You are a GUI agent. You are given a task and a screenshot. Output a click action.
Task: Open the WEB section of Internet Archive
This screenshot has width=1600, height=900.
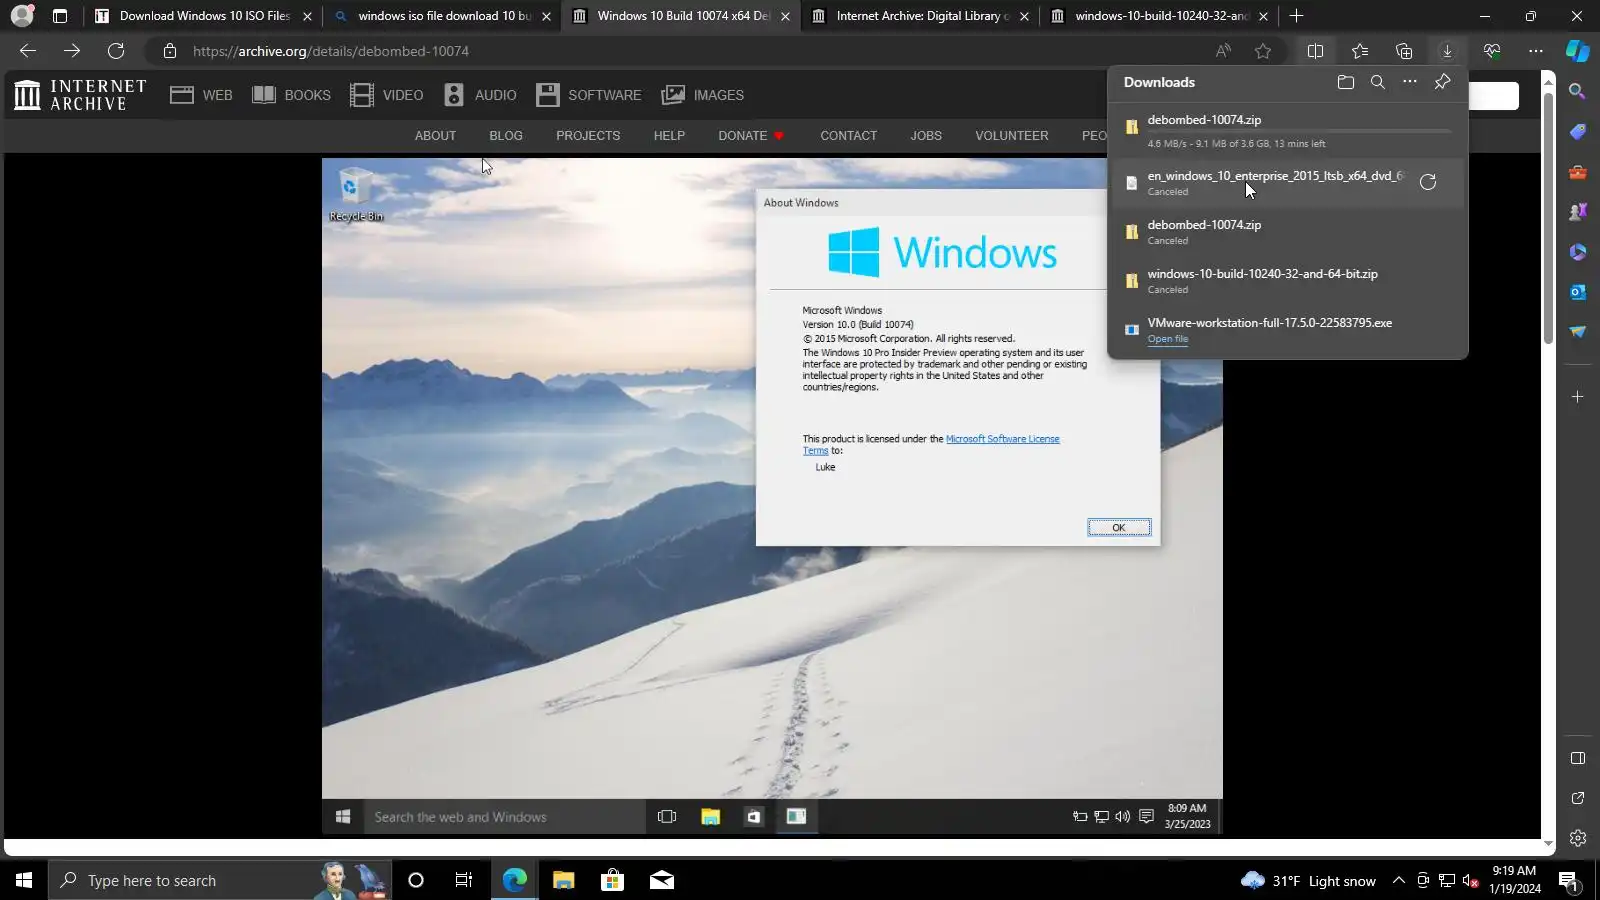[201, 95]
